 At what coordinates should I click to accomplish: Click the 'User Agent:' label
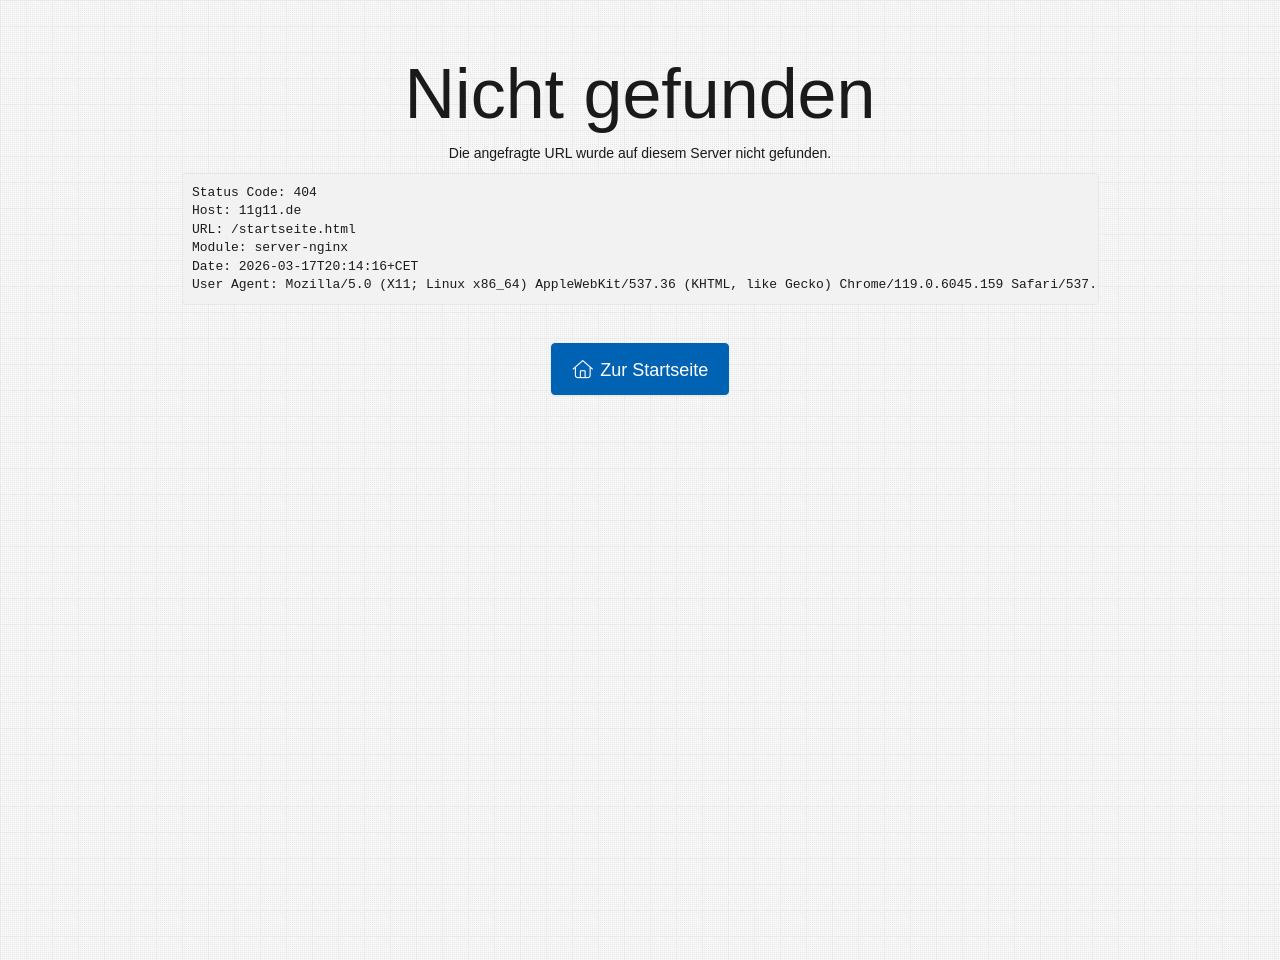pyautogui.click(x=234, y=284)
